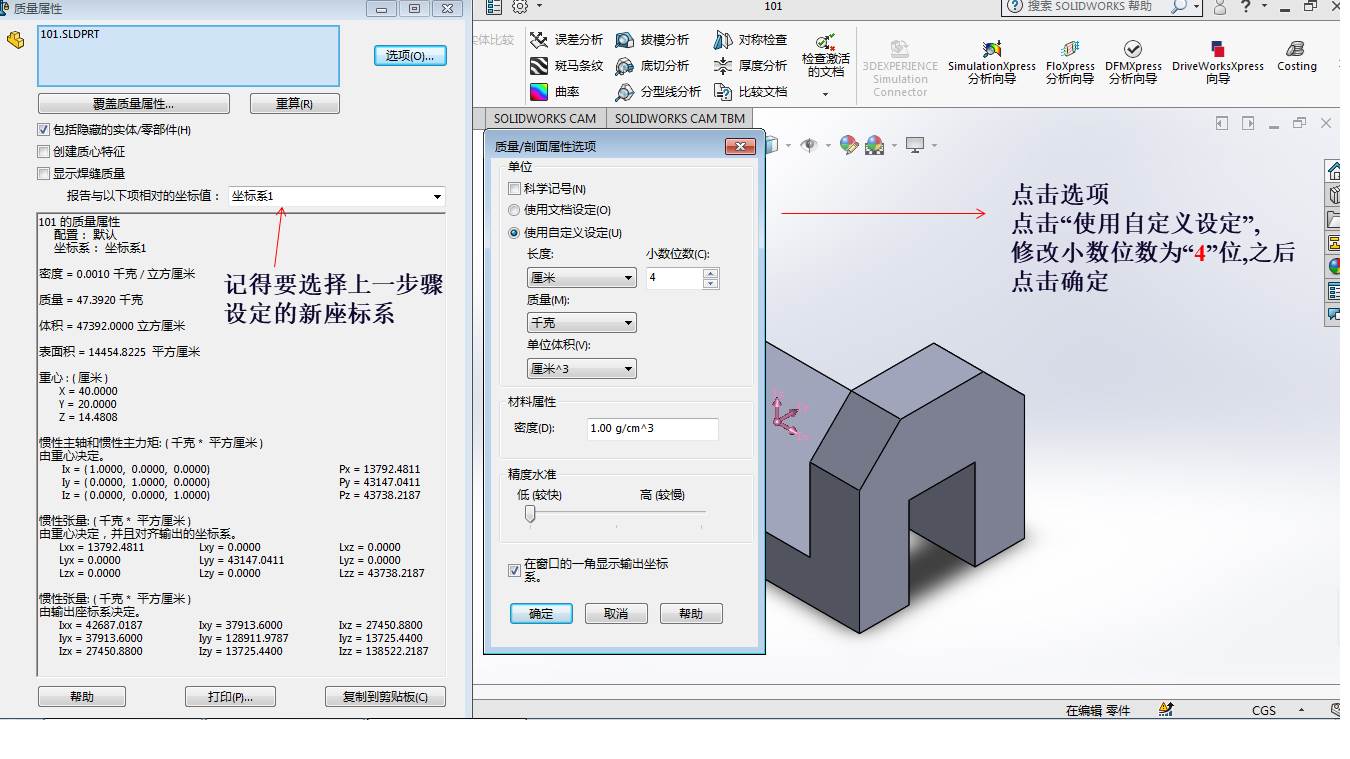This screenshot has width=1350, height=759.
Task: Open the help question mark menu
Action: click(1246, 6)
